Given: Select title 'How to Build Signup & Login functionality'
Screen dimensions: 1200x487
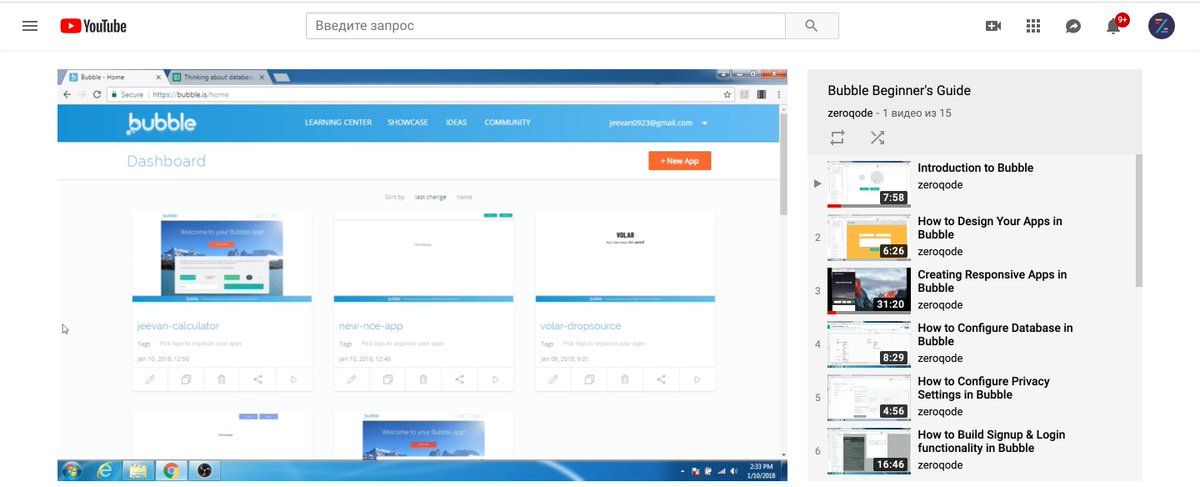Looking at the screenshot, I should (991, 441).
